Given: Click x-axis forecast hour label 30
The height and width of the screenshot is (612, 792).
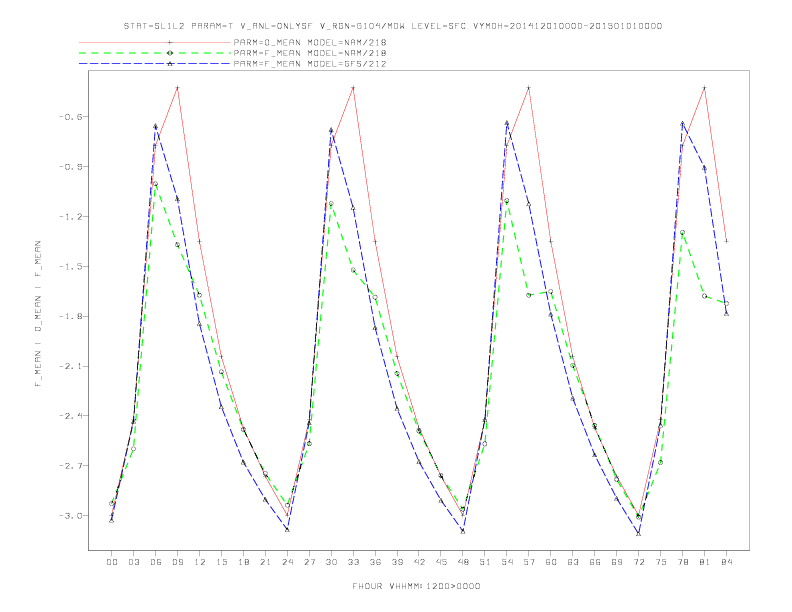Looking at the screenshot, I should click(331, 562).
